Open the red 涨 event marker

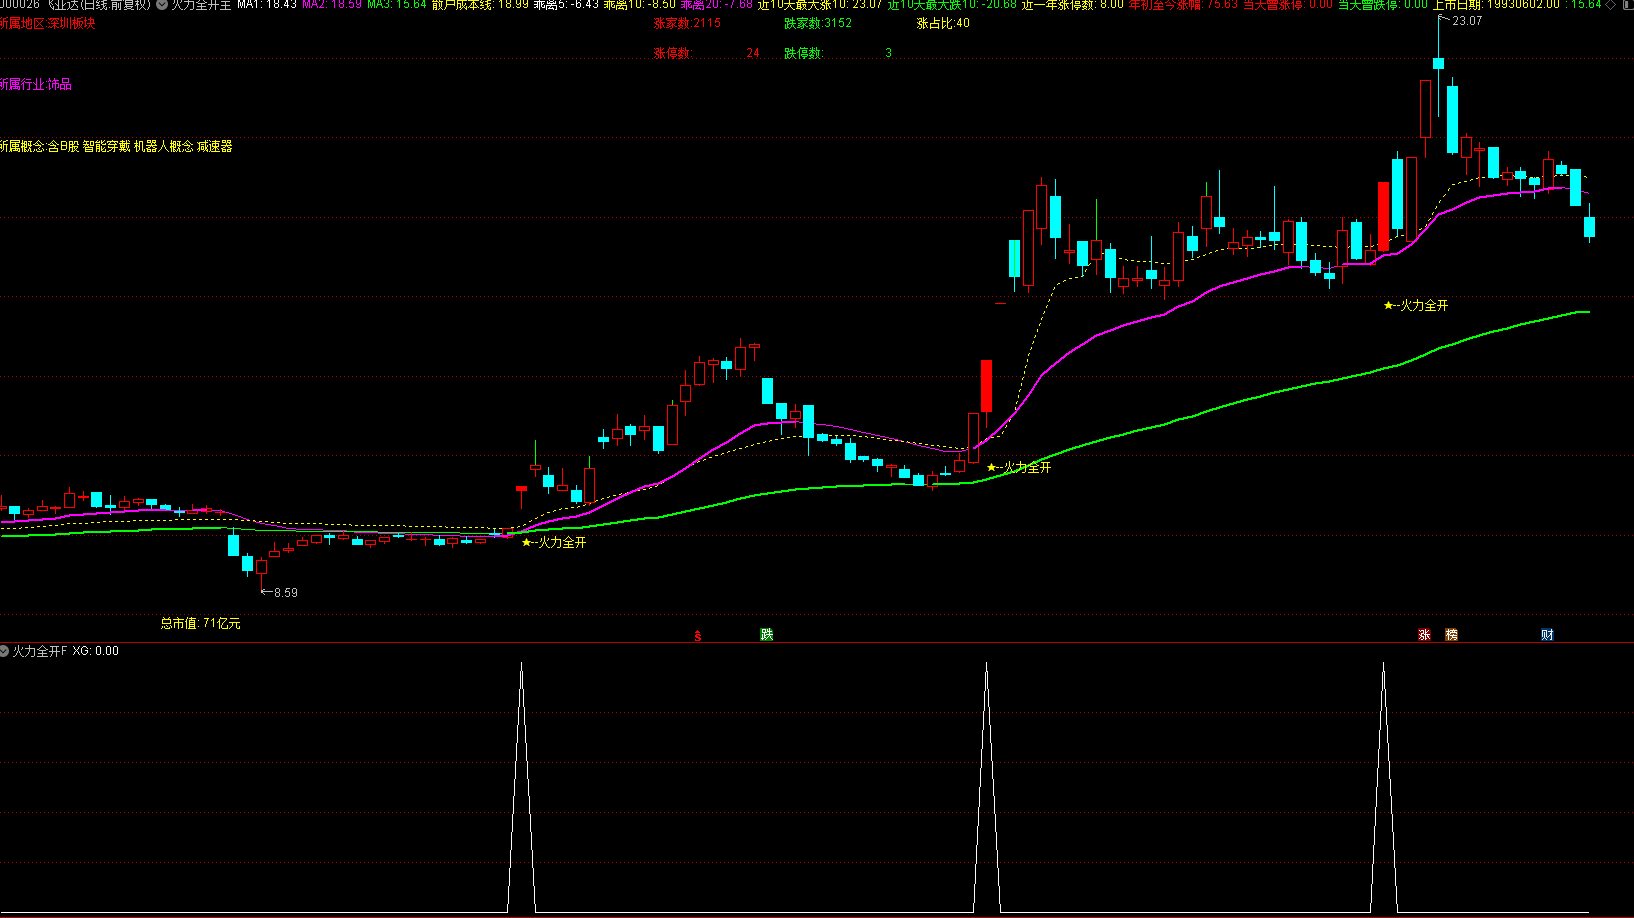tap(1425, 635)
